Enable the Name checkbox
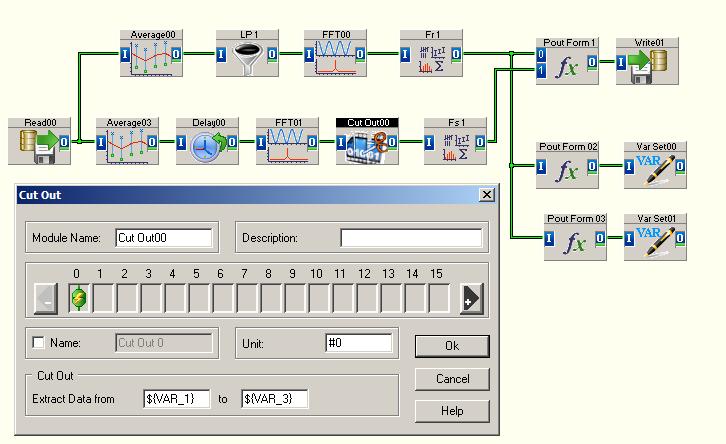This screenshot has height=444, width=726. 38,343
